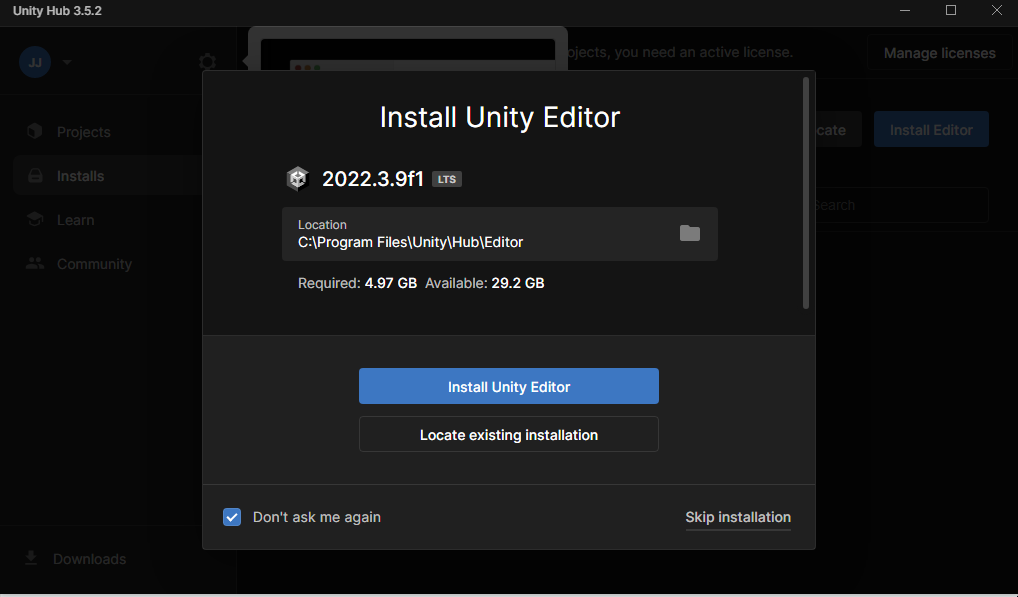Click the Available 29.2 GB text
Screen dimensions: 1018x597
coord(484,283)
